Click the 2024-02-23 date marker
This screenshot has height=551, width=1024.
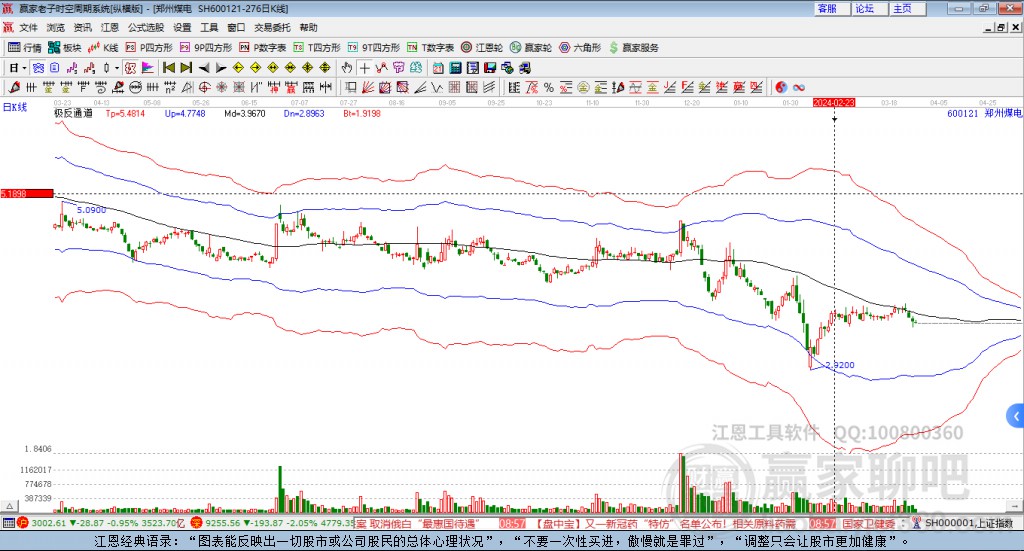tap(834, 102)
